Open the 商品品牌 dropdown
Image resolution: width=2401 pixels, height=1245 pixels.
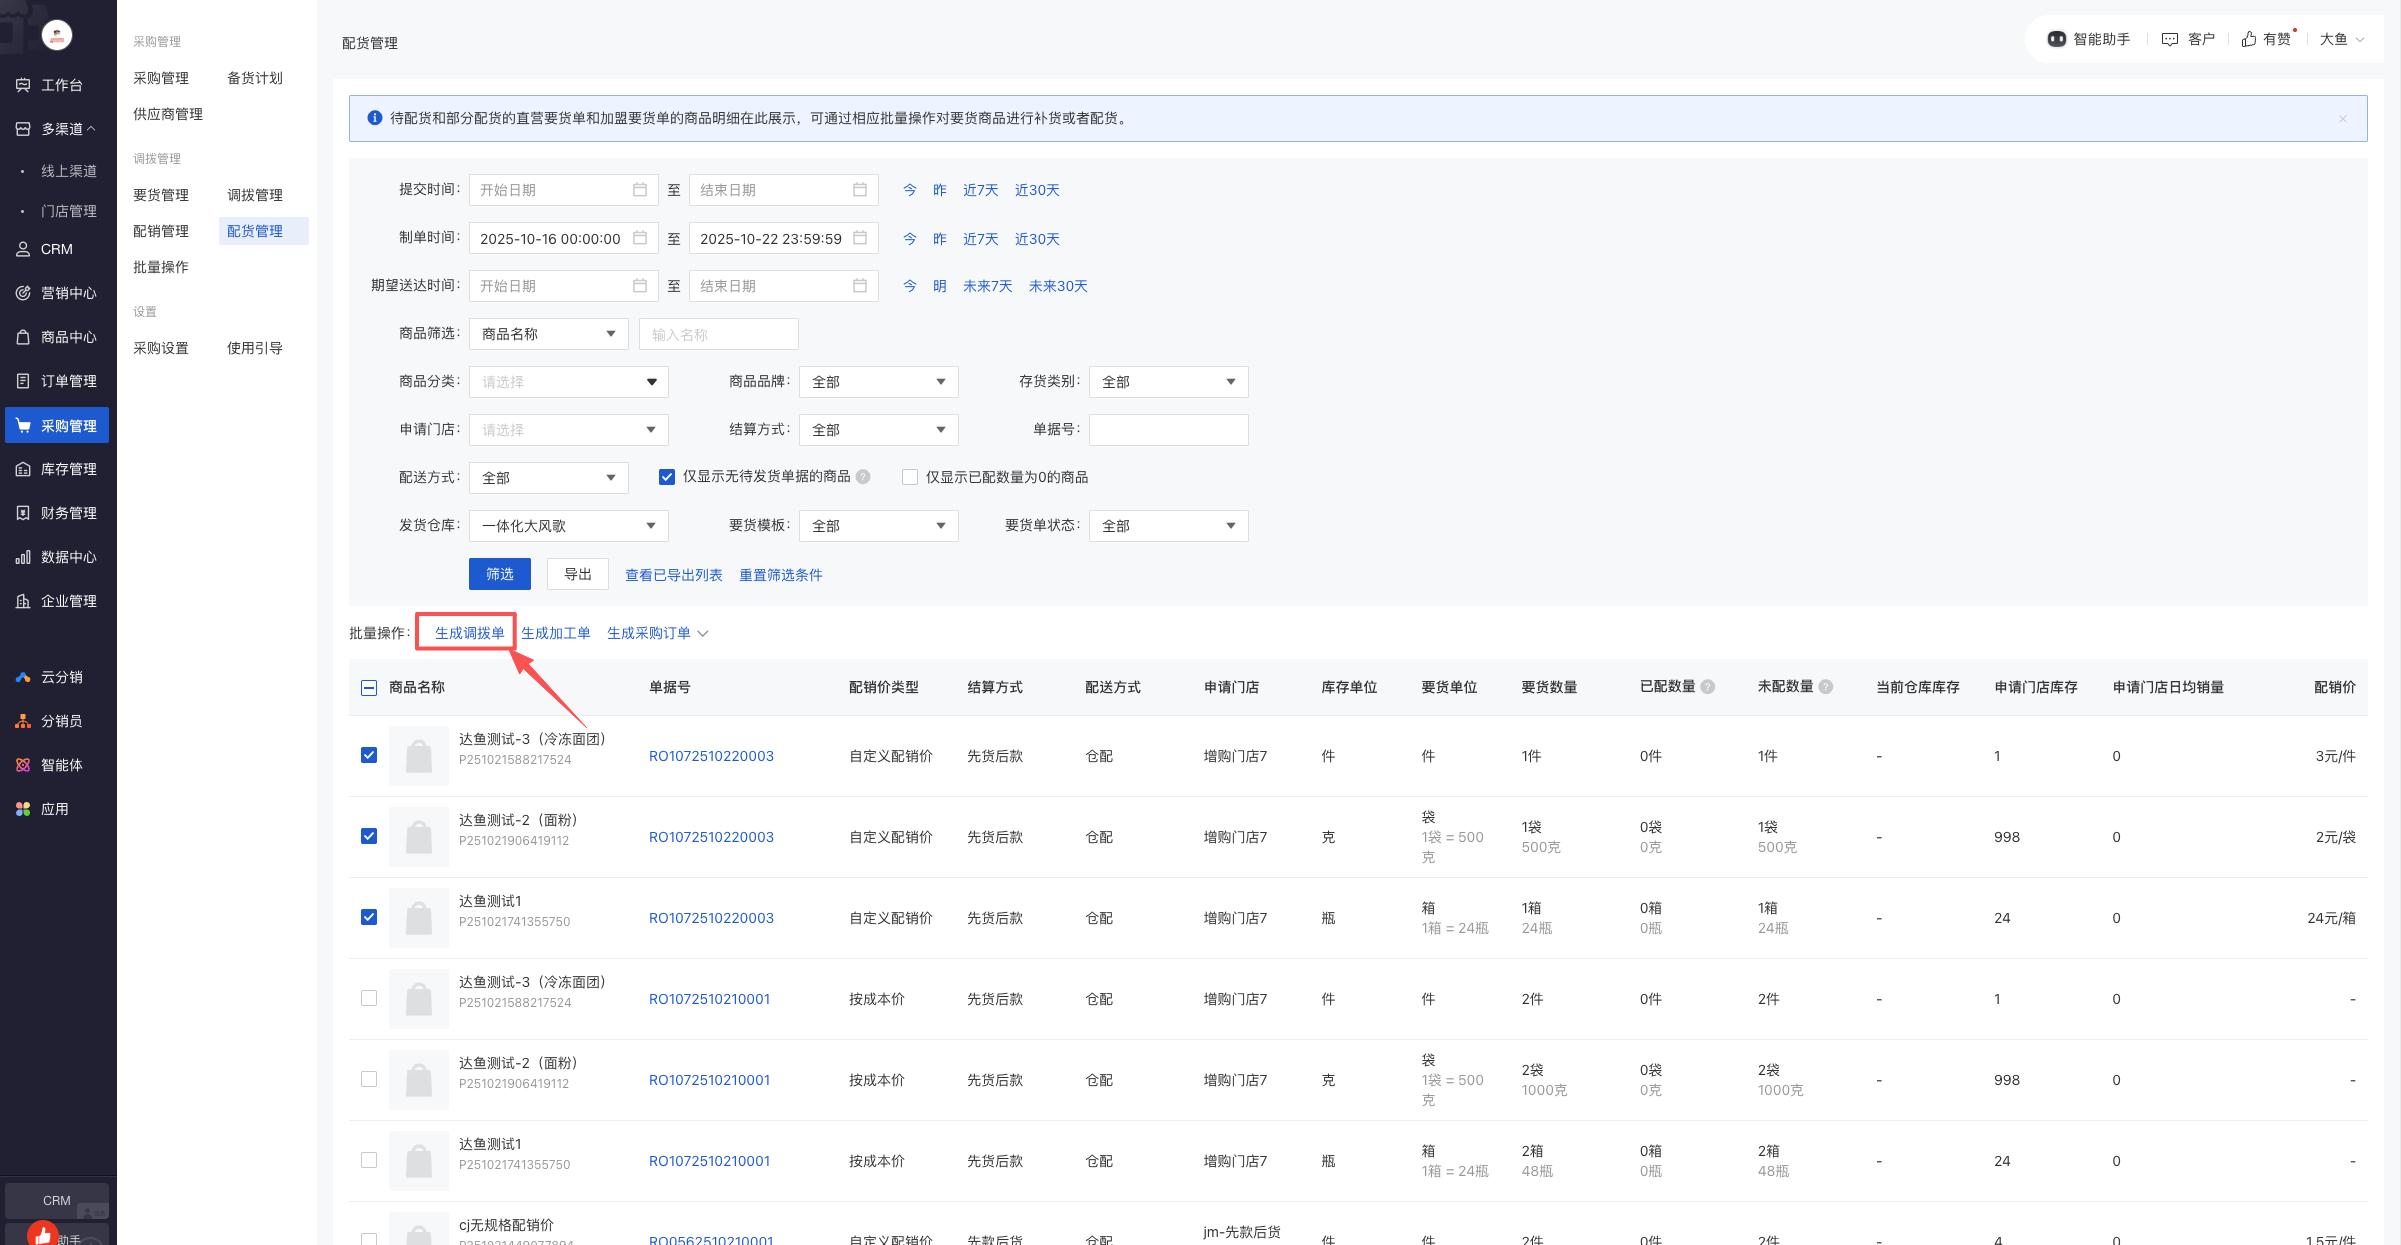tap(878, 382)
